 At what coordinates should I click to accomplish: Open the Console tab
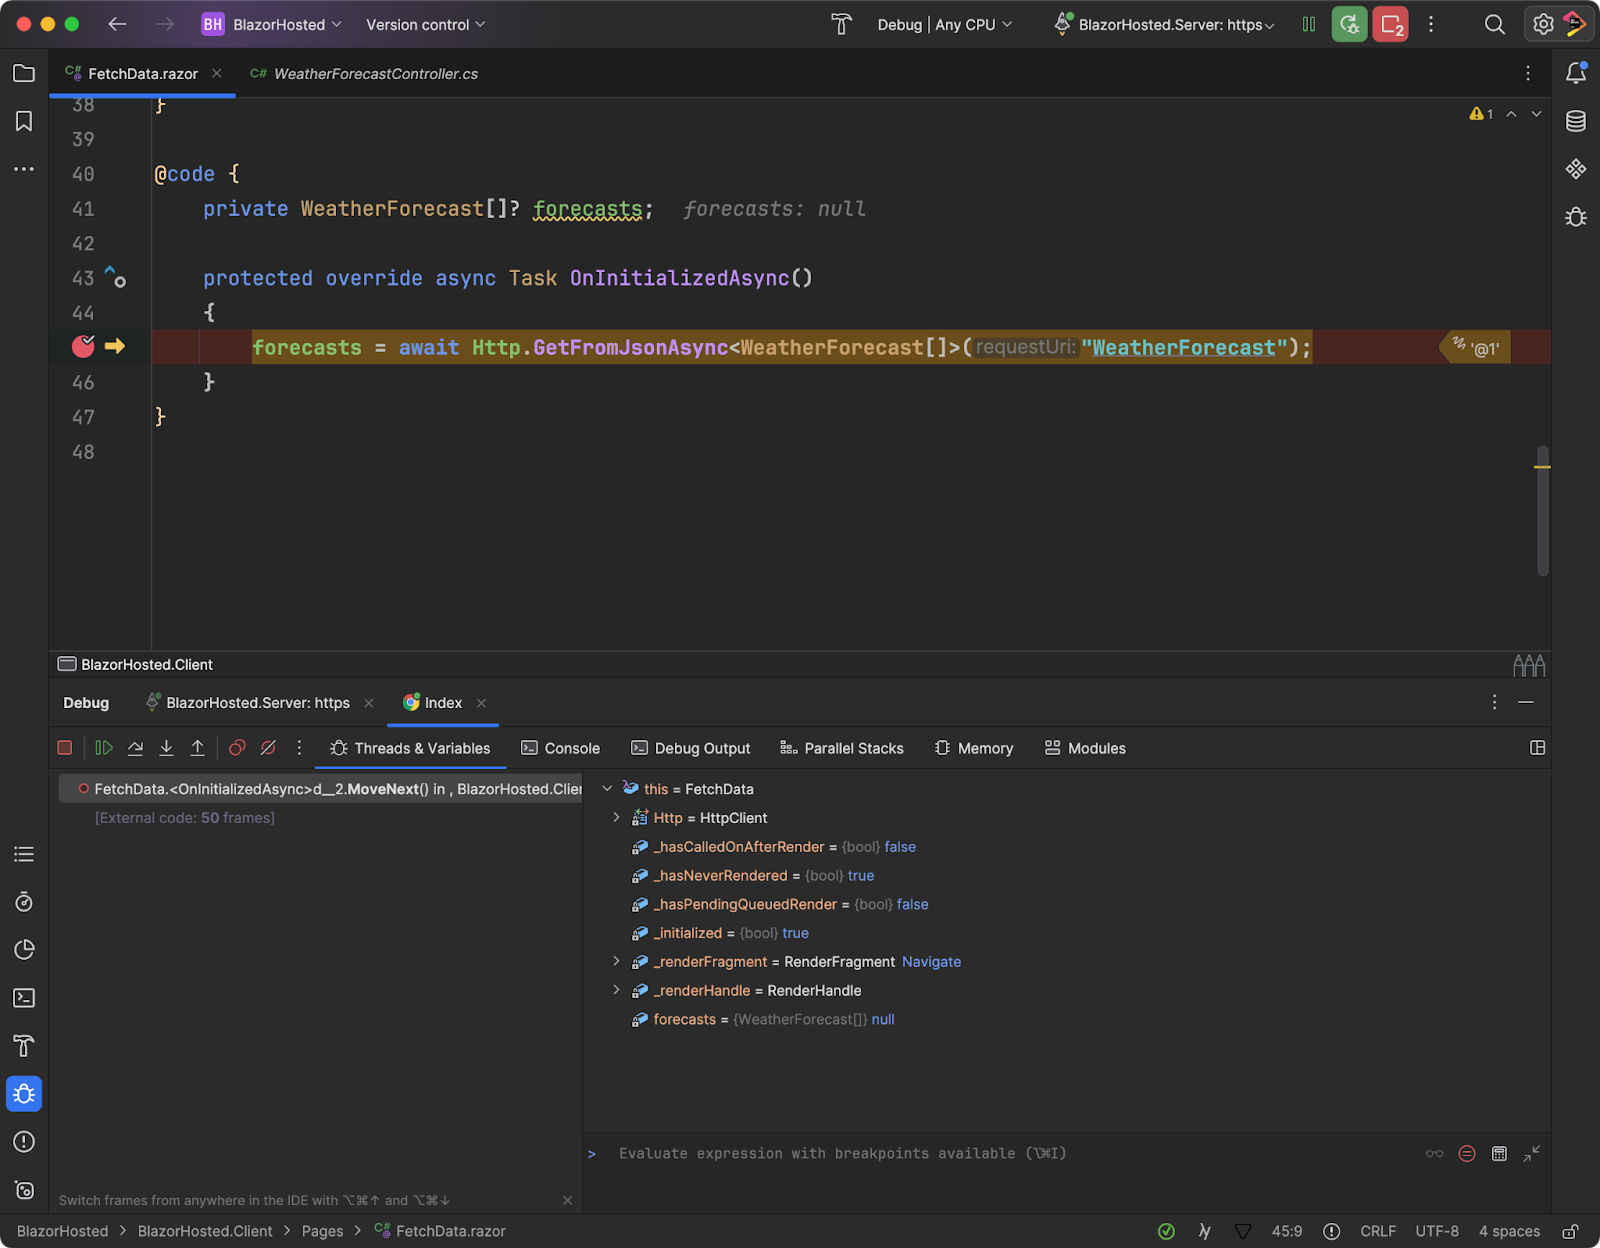click(x=561, y=748)
